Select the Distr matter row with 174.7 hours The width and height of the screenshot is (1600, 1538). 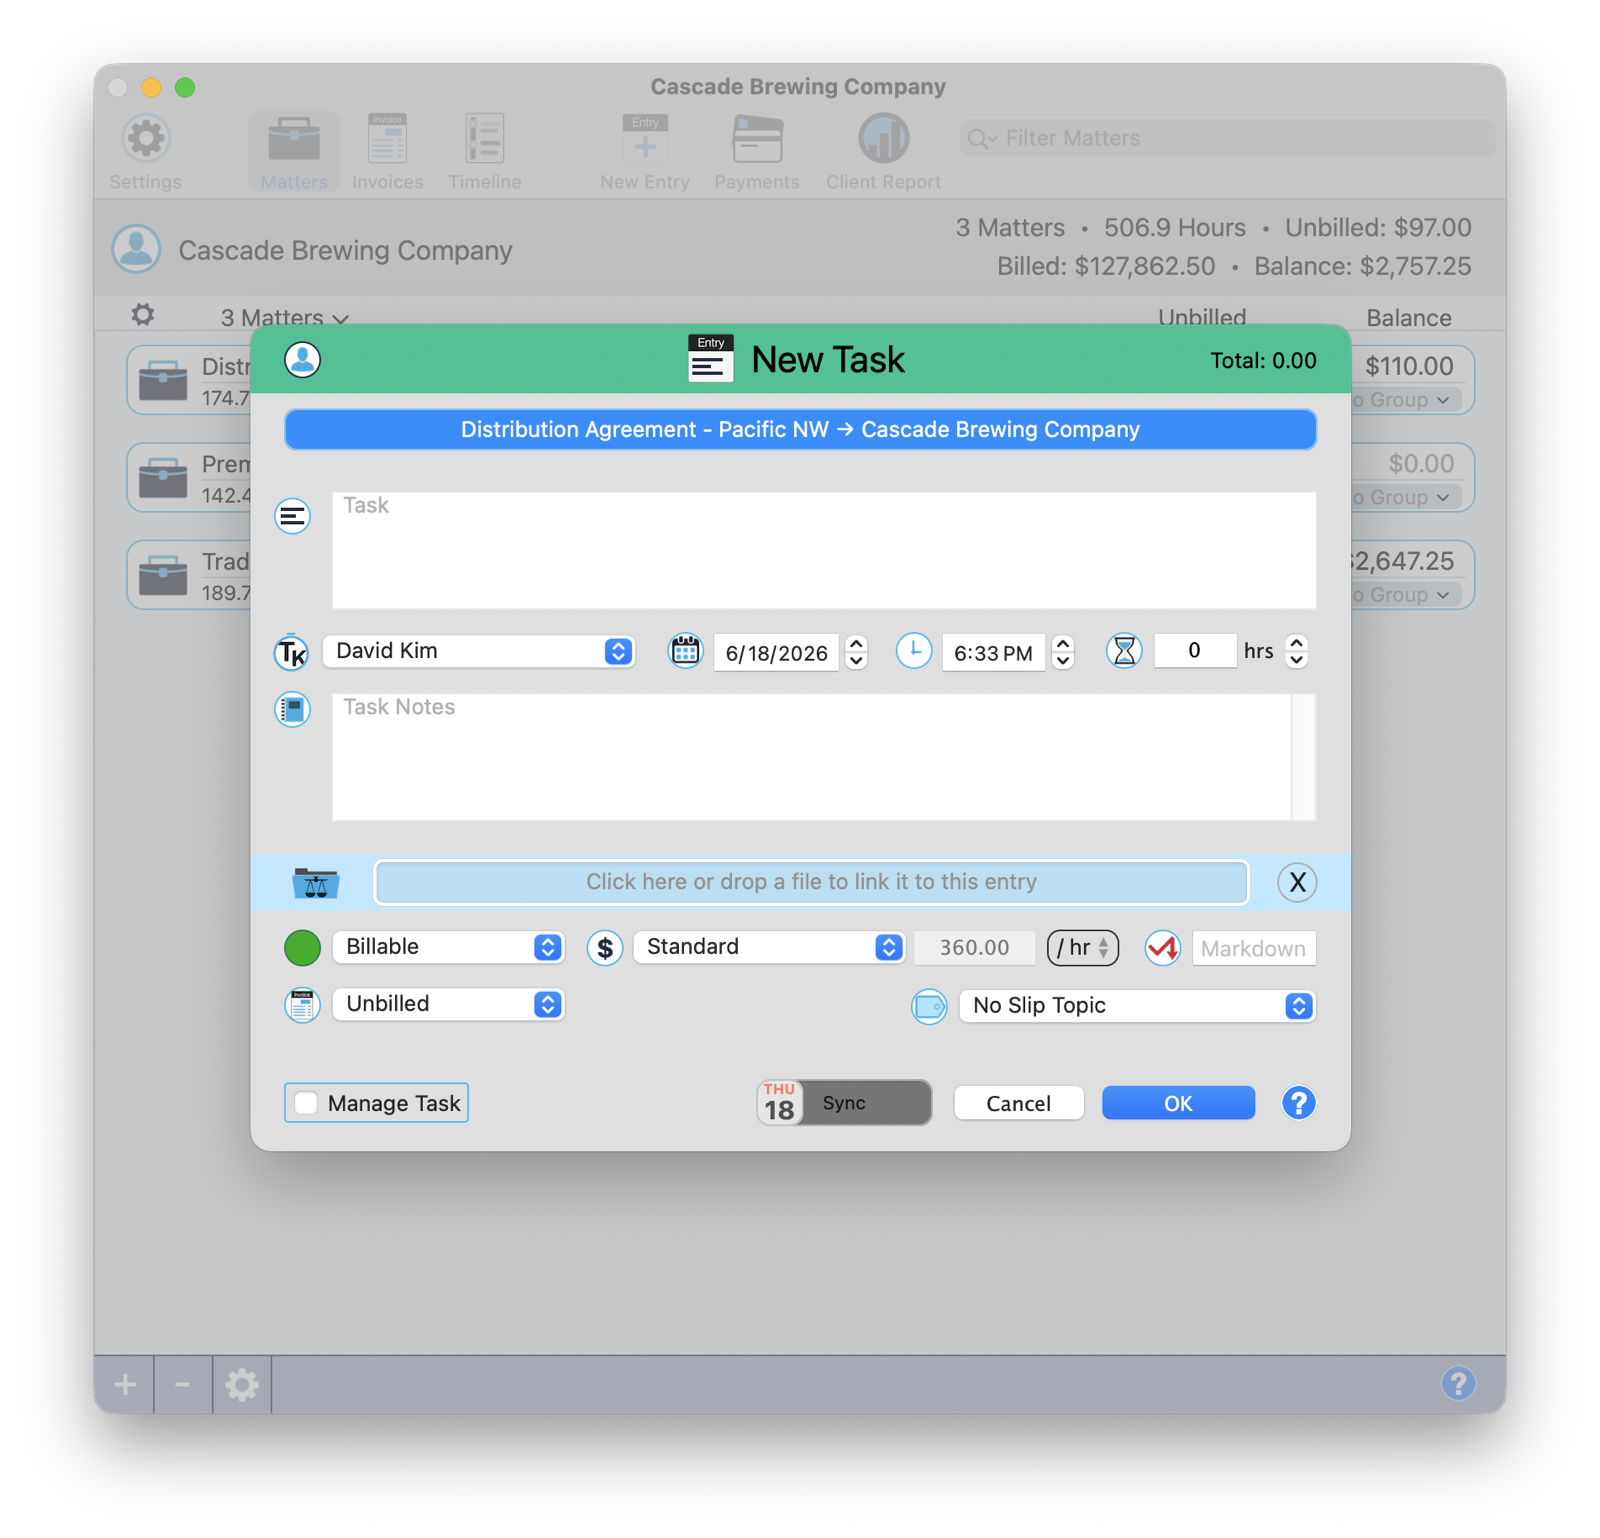pyautogui.click(x=190, y=380)
